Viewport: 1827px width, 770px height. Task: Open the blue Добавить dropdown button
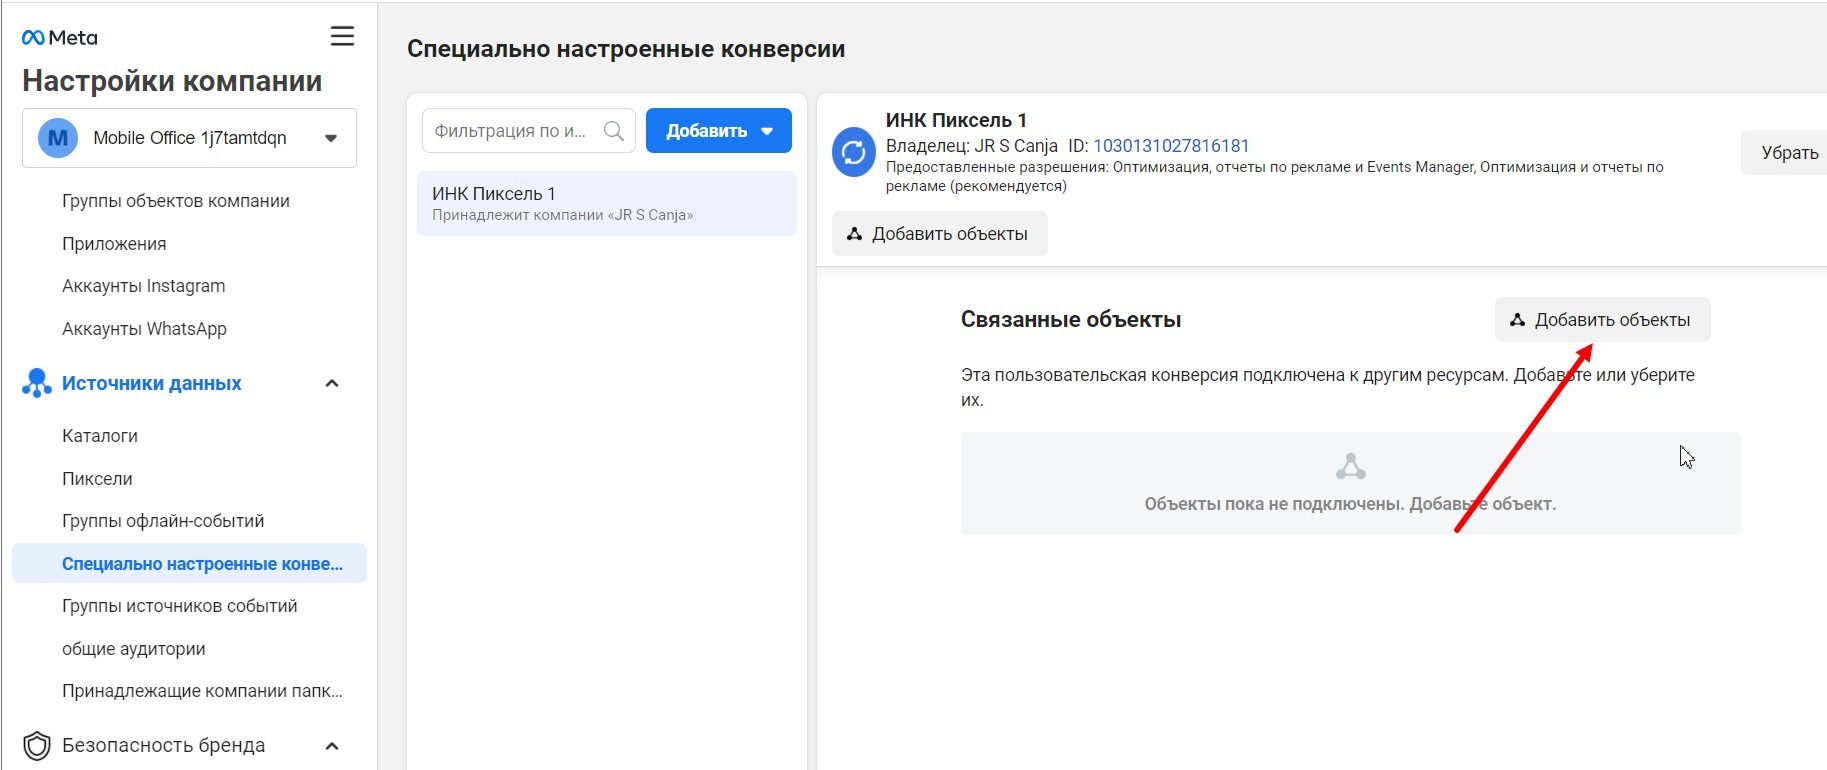(719, 131)
